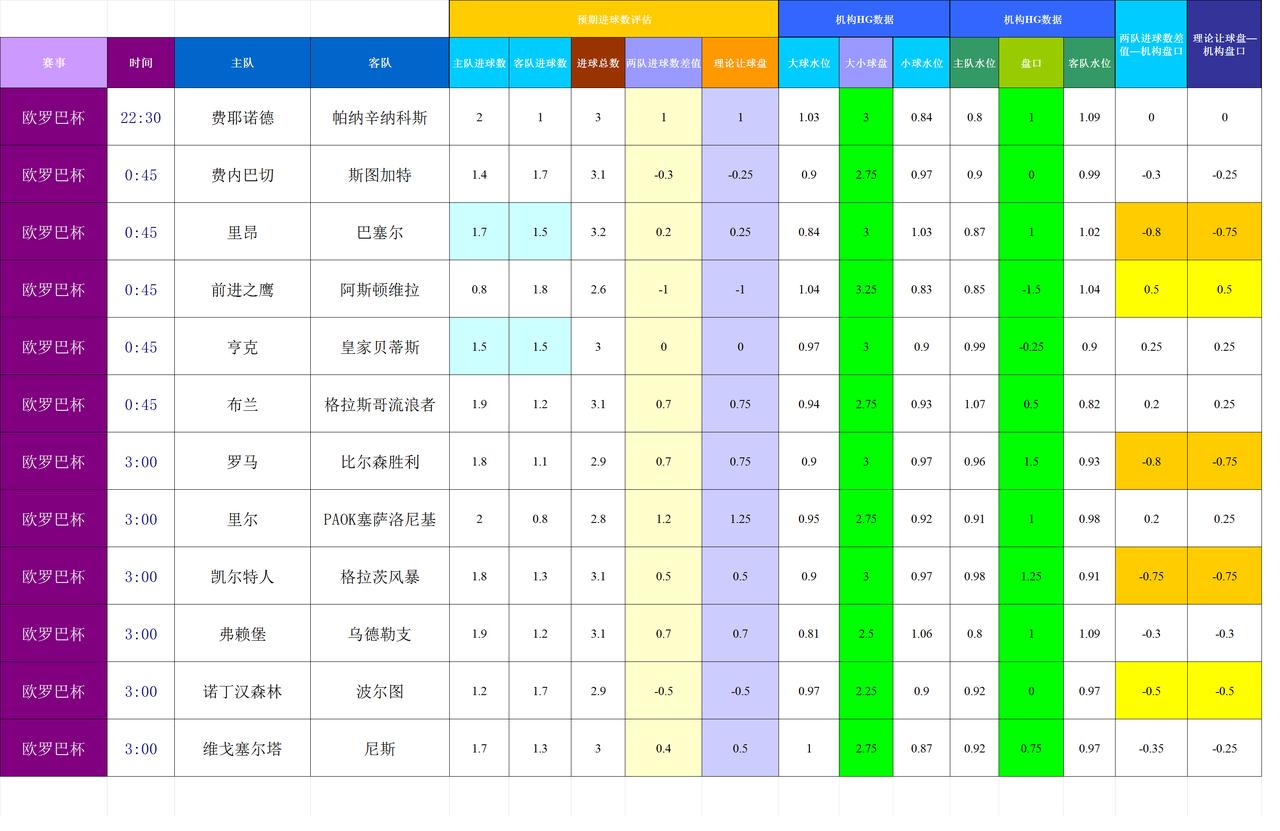The image size is (1280, 831).
Task: Select the green 3.25 盘口 cell for 前进之鹰
Action: tap(865, 289)
